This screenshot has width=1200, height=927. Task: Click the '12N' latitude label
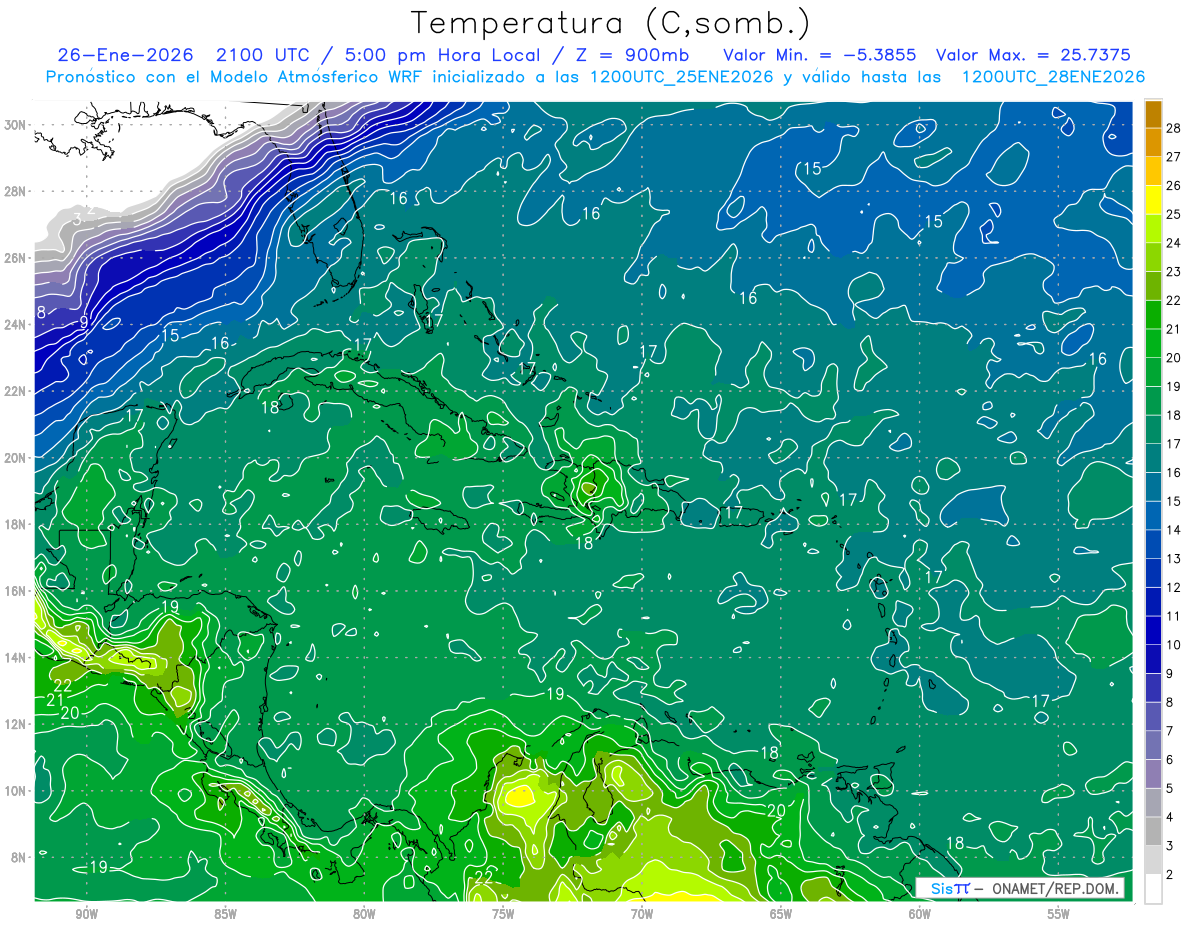[x=17, y=724]
